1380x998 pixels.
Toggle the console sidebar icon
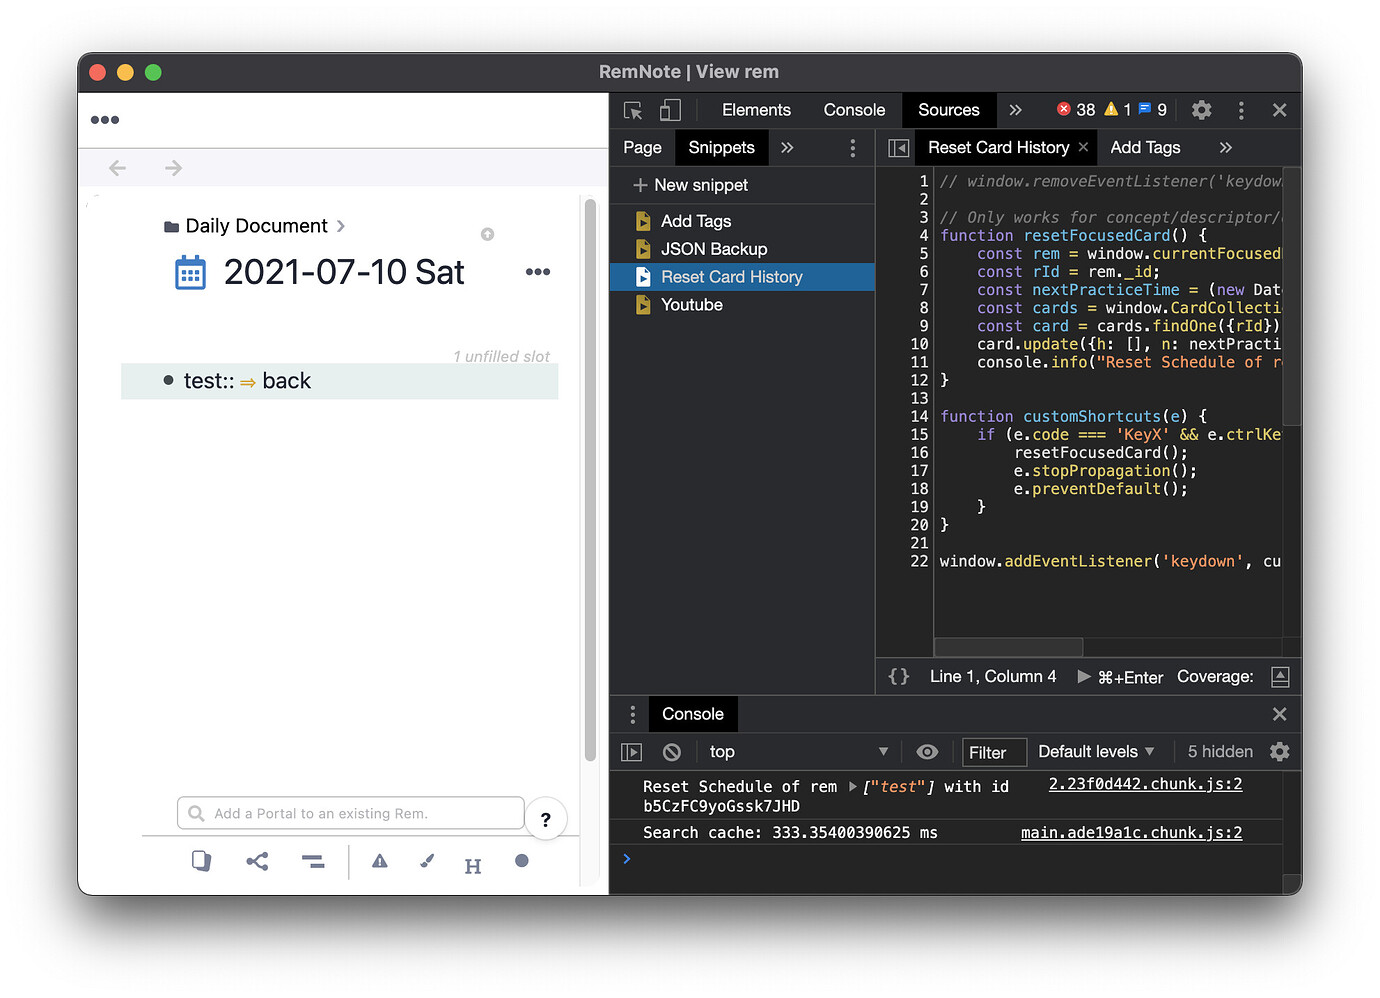pos(631,752)
